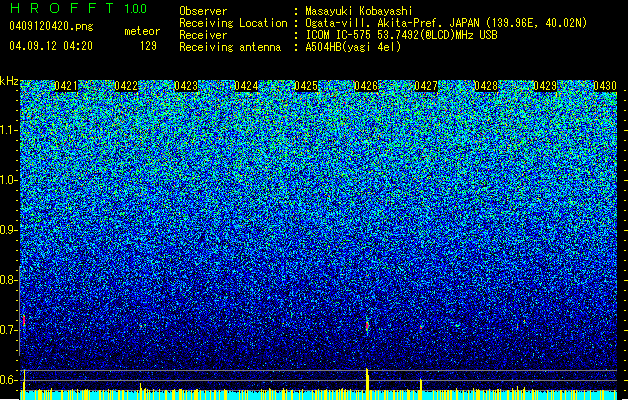The height and width of the screenshot is (400, 629).
Task: Click the 0422 time marker
Action: point(126,86)
